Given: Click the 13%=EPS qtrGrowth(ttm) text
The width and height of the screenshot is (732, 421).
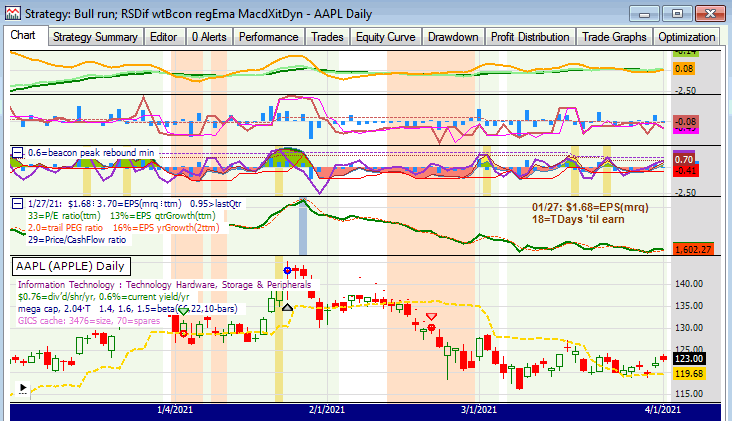Looking at the screenshot, I should [x=163, y=216].
